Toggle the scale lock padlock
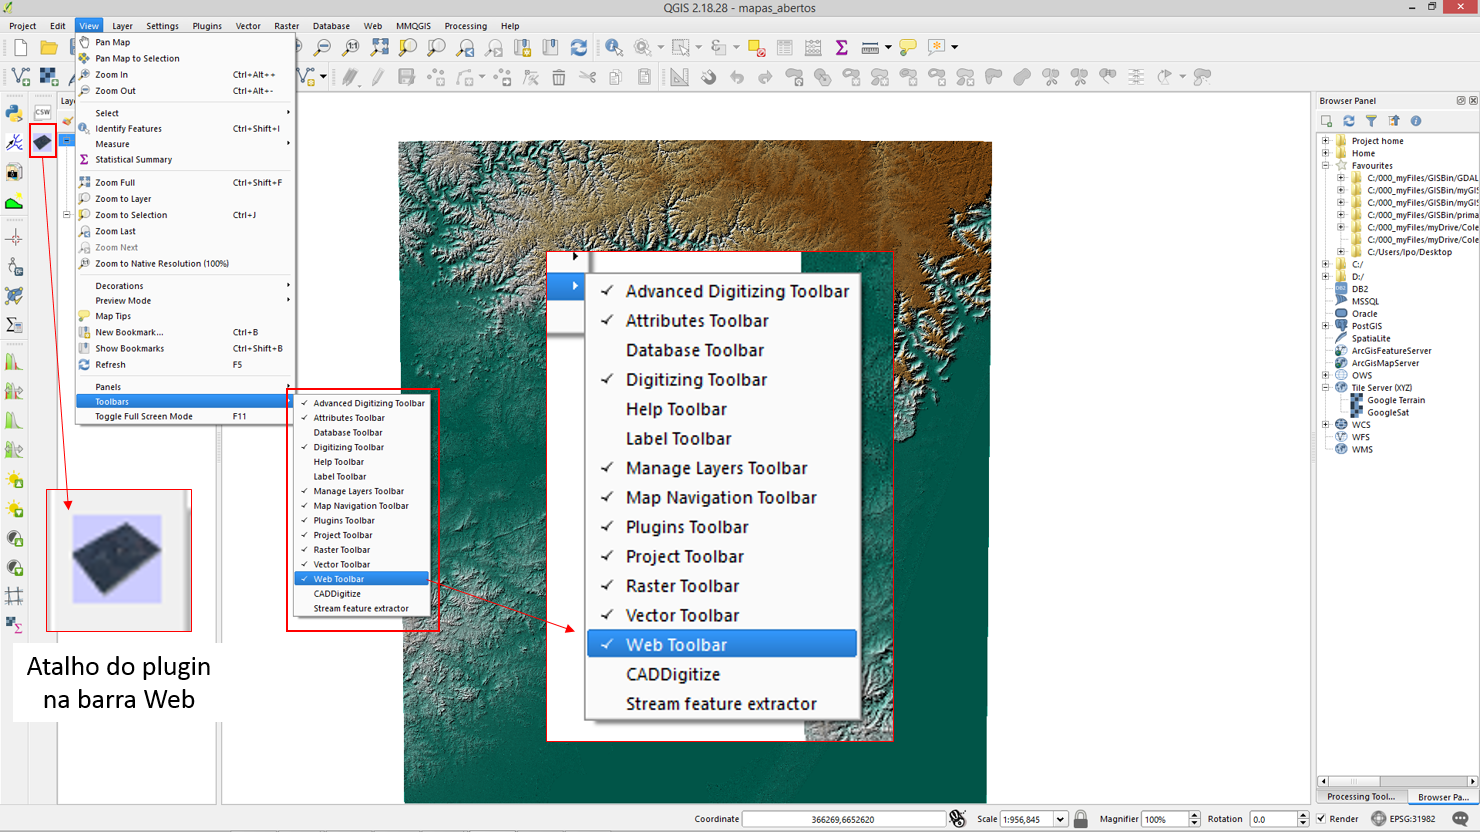1480x832 pixels. [x=1080, y=819]
